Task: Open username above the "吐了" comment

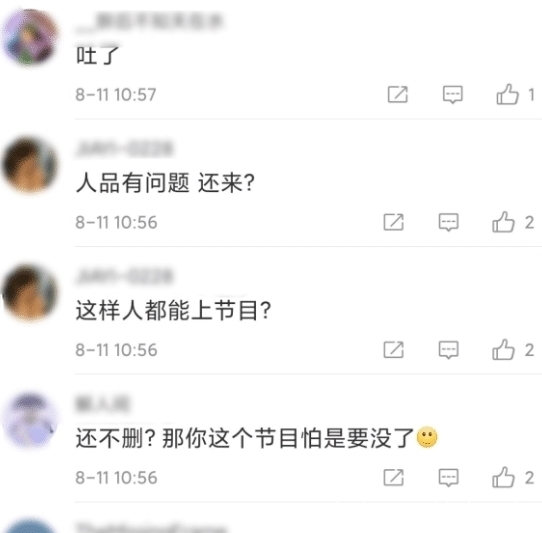Action: click(149, 22)
